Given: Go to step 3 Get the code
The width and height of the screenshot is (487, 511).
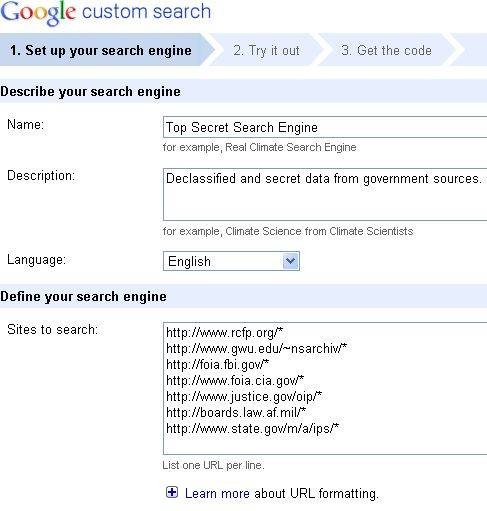Looking at the screenshot, I should (386, 50).
